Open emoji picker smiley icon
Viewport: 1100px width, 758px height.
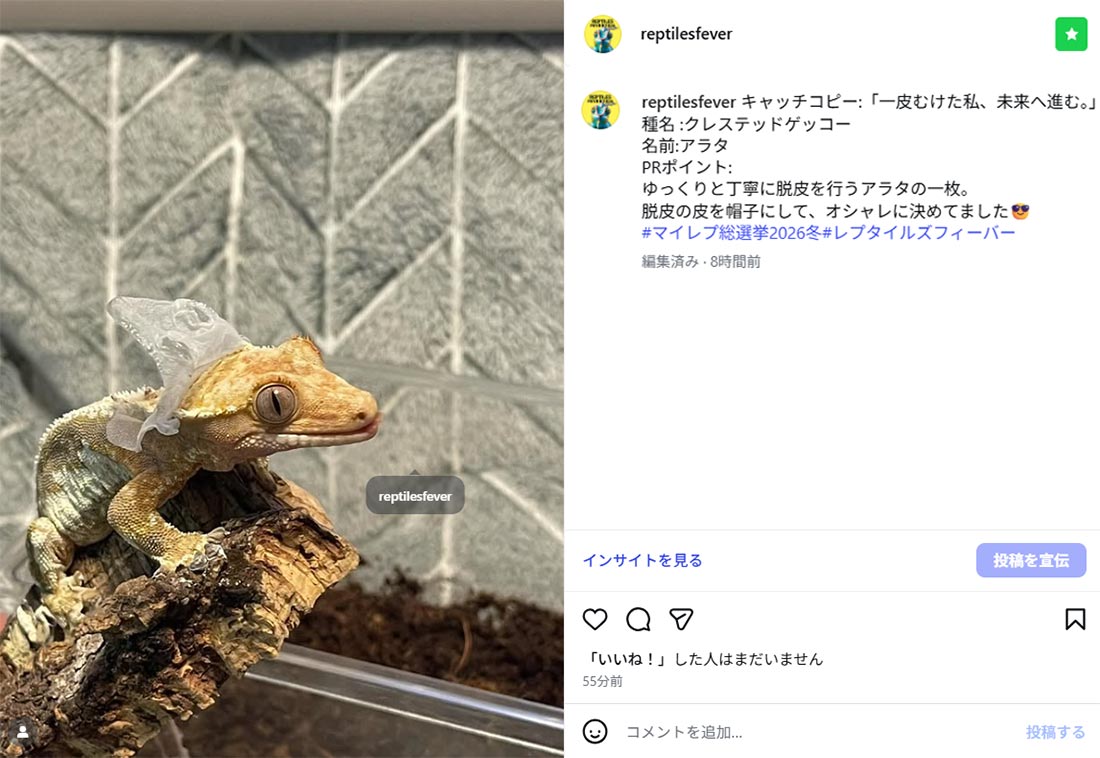(x=595, y=731)
